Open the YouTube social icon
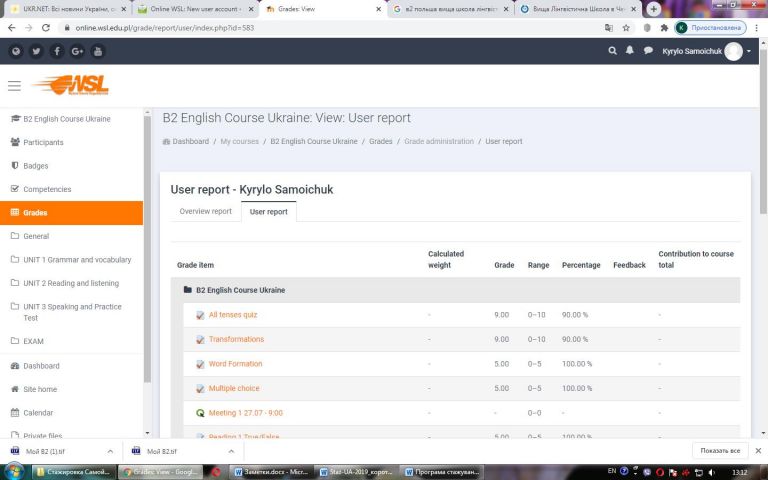The height and width of the screenshot is (480, 768). pos(98,51)
